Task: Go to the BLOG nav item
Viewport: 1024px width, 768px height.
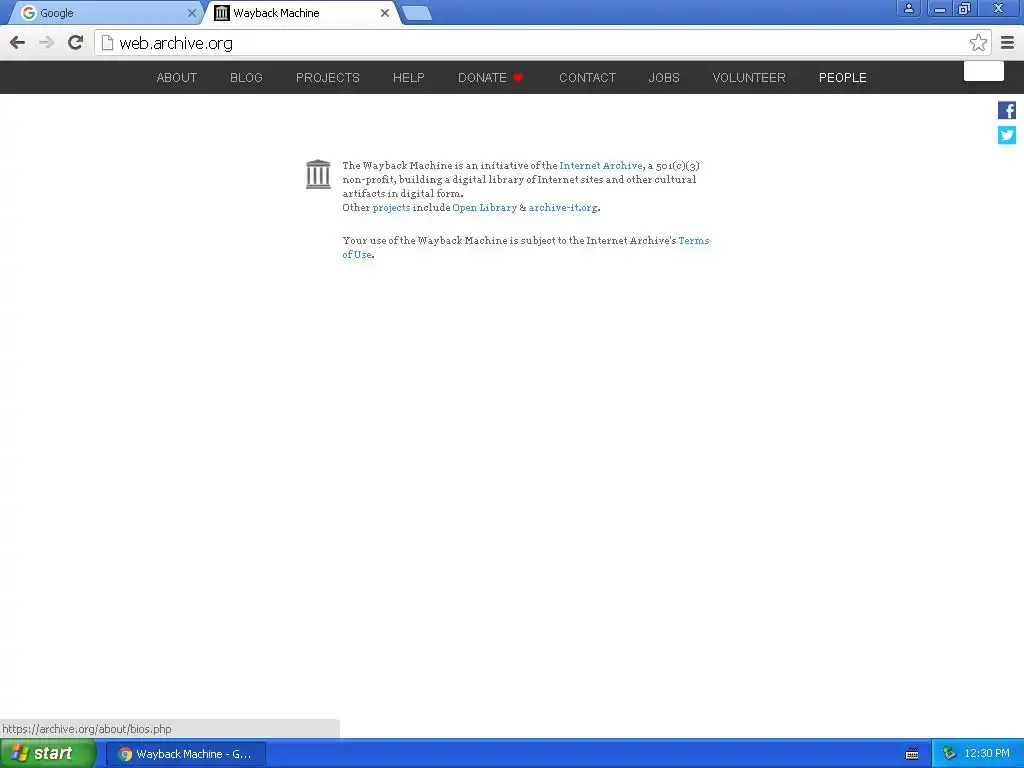Action: click(246, 78)
